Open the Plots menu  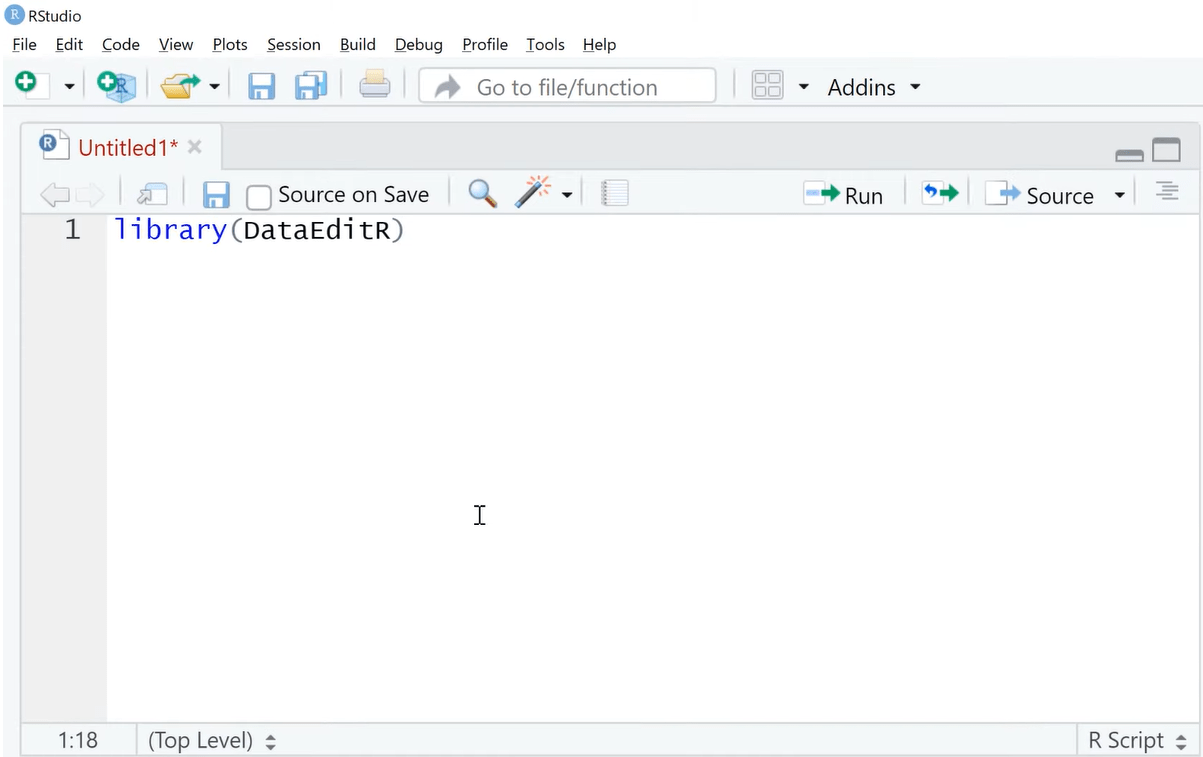coord(230,44)
